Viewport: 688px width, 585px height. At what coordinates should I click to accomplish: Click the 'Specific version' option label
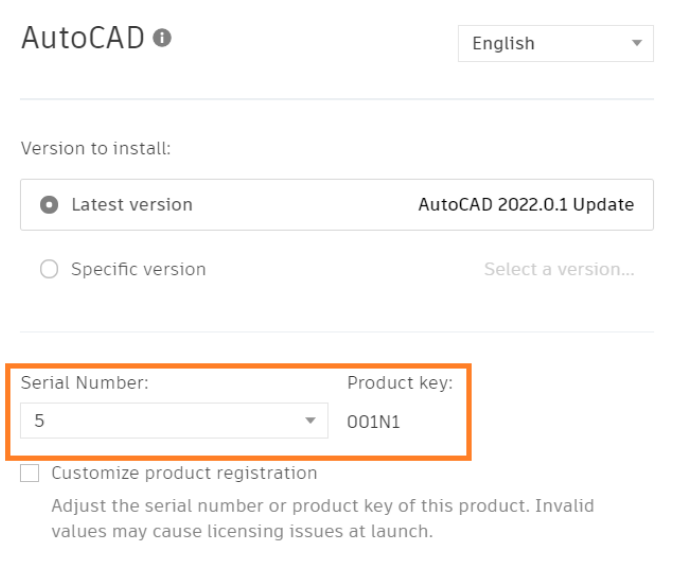point(138,270)
